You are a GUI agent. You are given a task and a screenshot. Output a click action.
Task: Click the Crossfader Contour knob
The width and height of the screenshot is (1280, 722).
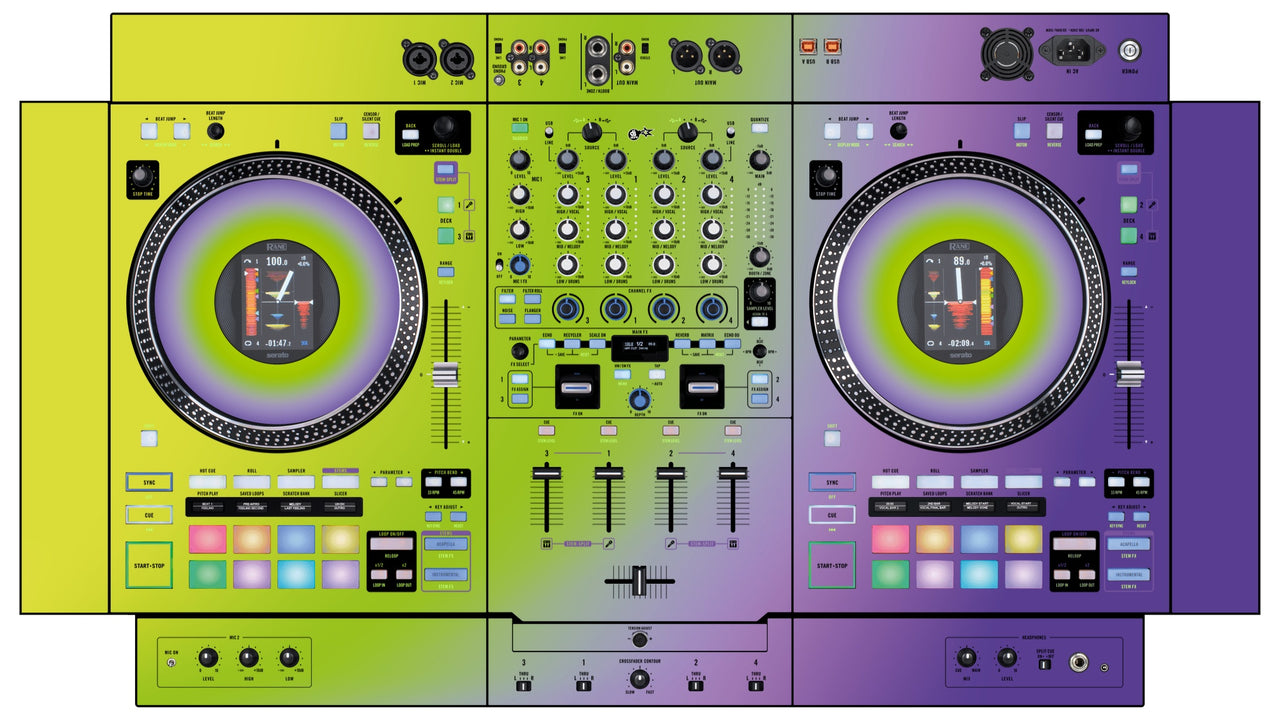coord(638,679)
